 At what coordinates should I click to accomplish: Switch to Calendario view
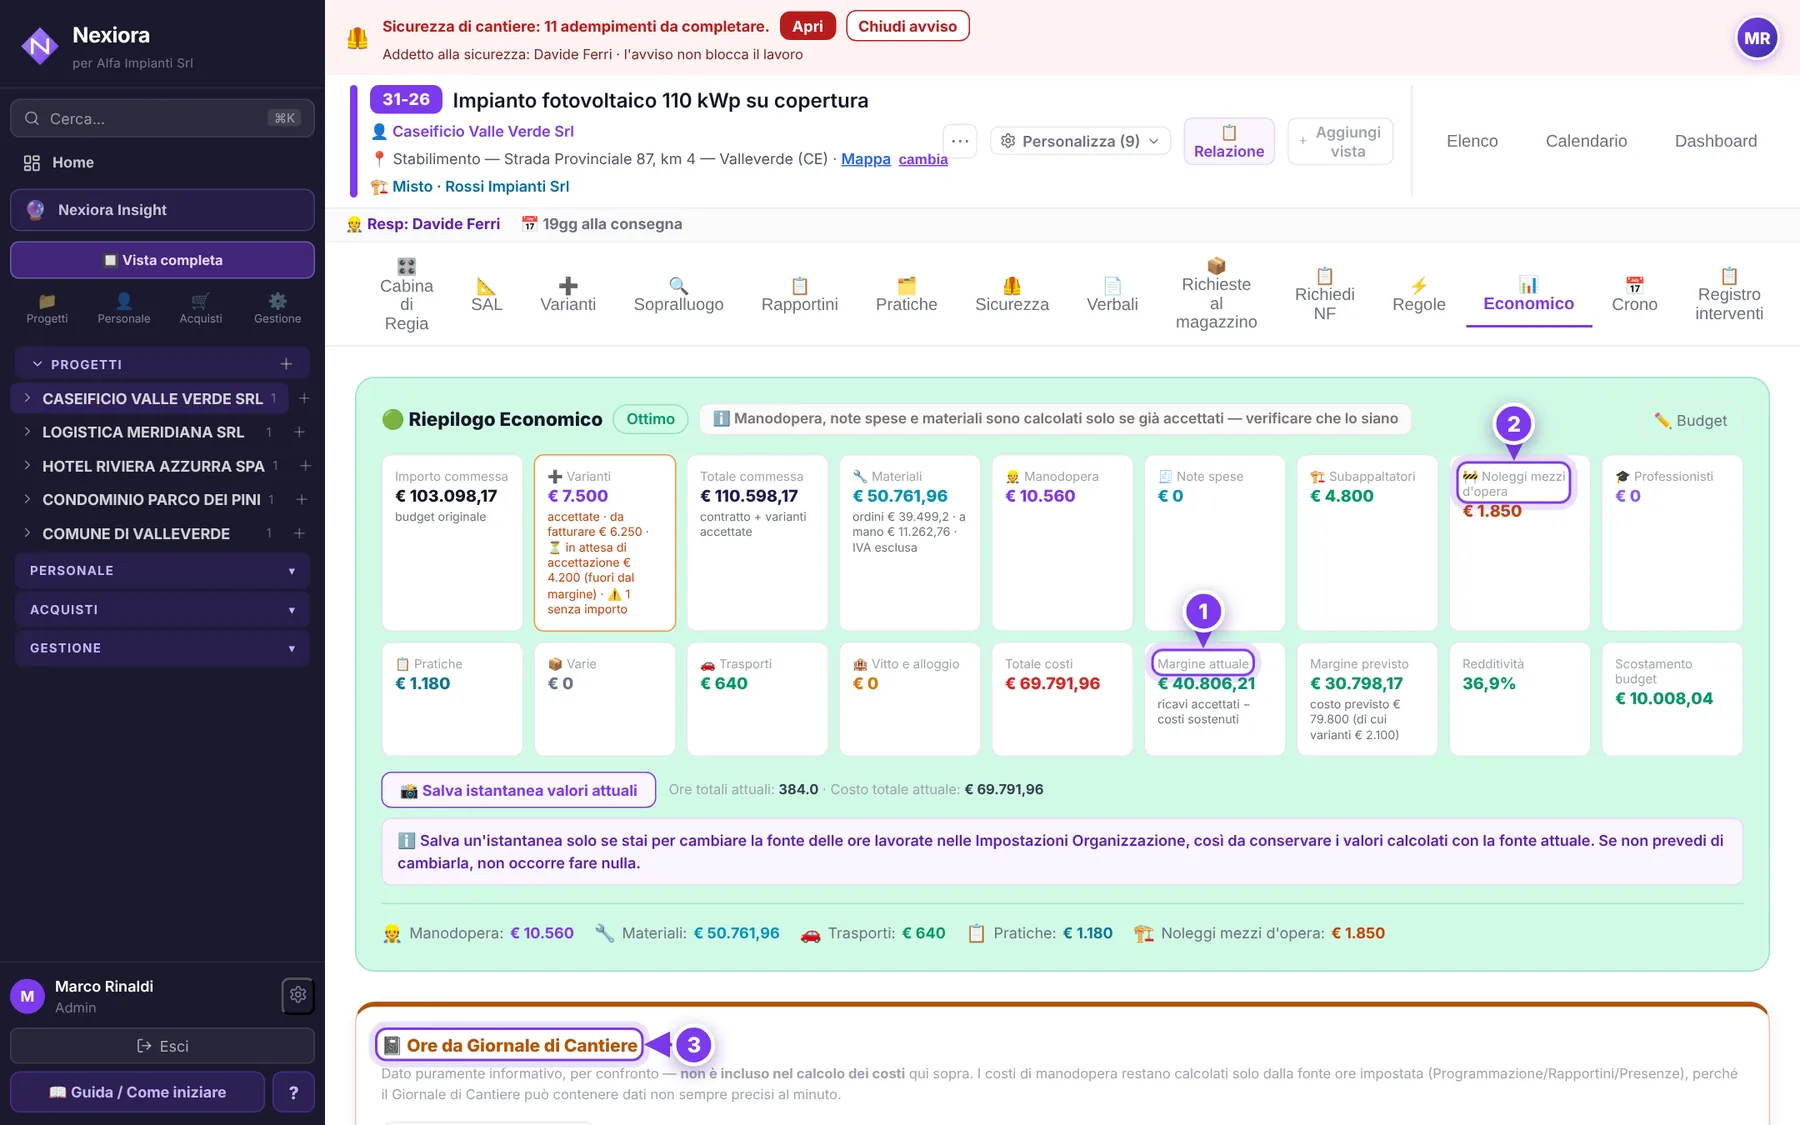pos(1586,141)
